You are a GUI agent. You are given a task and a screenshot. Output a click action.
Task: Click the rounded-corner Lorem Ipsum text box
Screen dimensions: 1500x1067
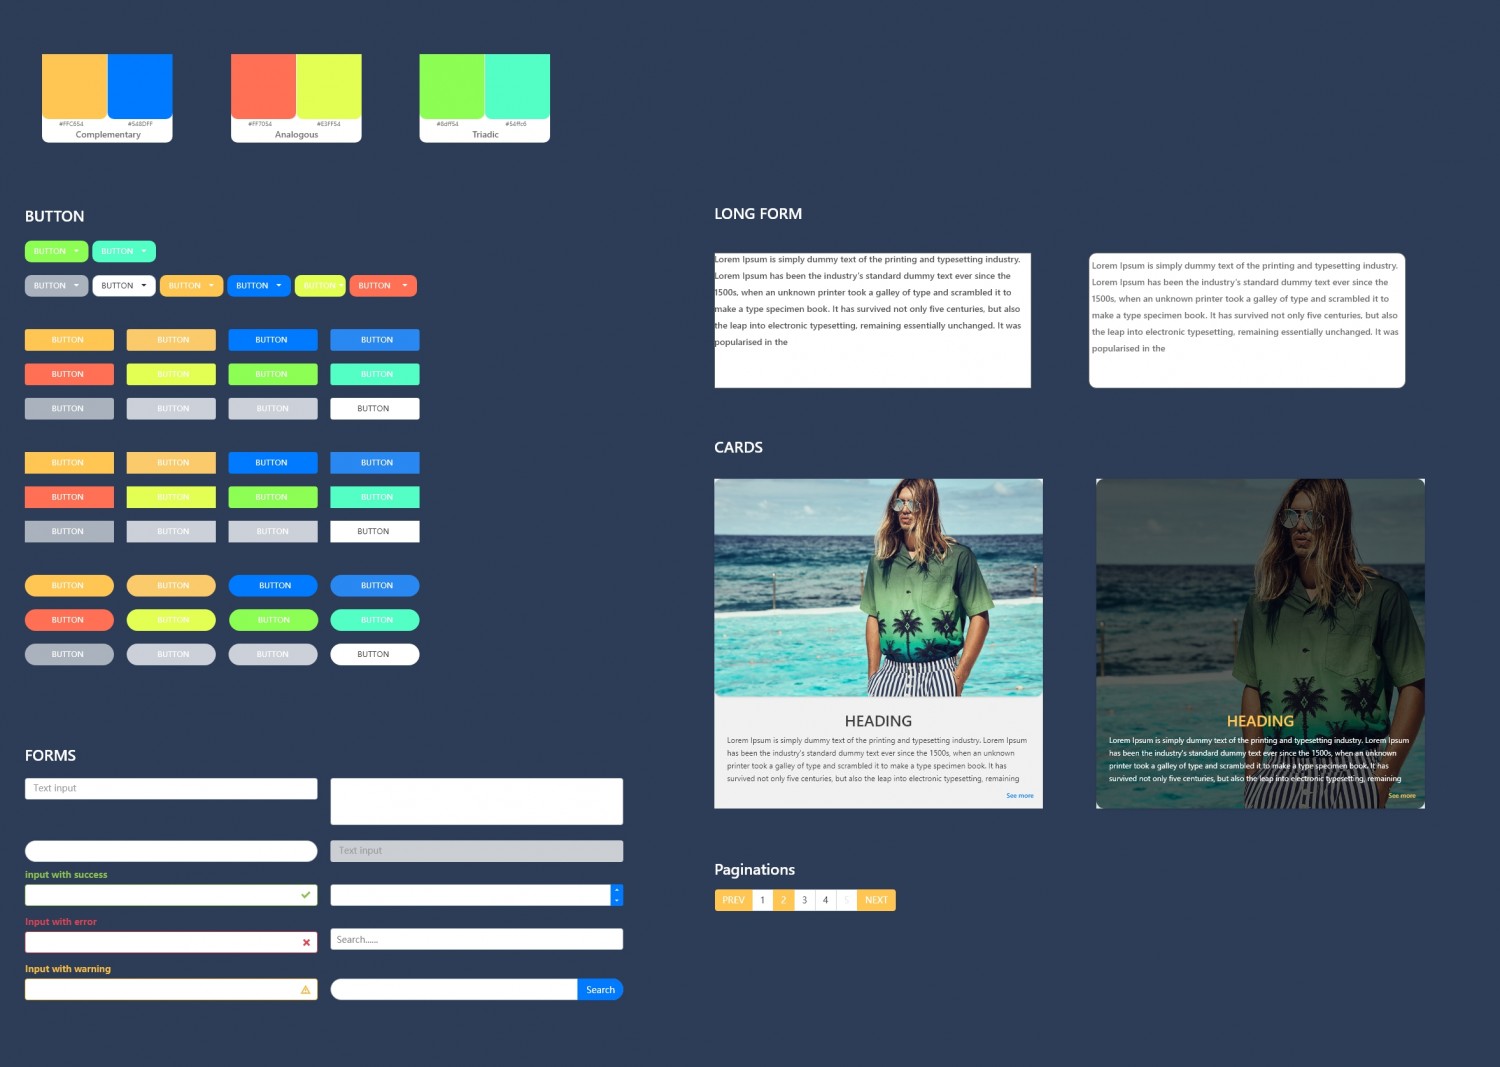tap(1247, 320)
